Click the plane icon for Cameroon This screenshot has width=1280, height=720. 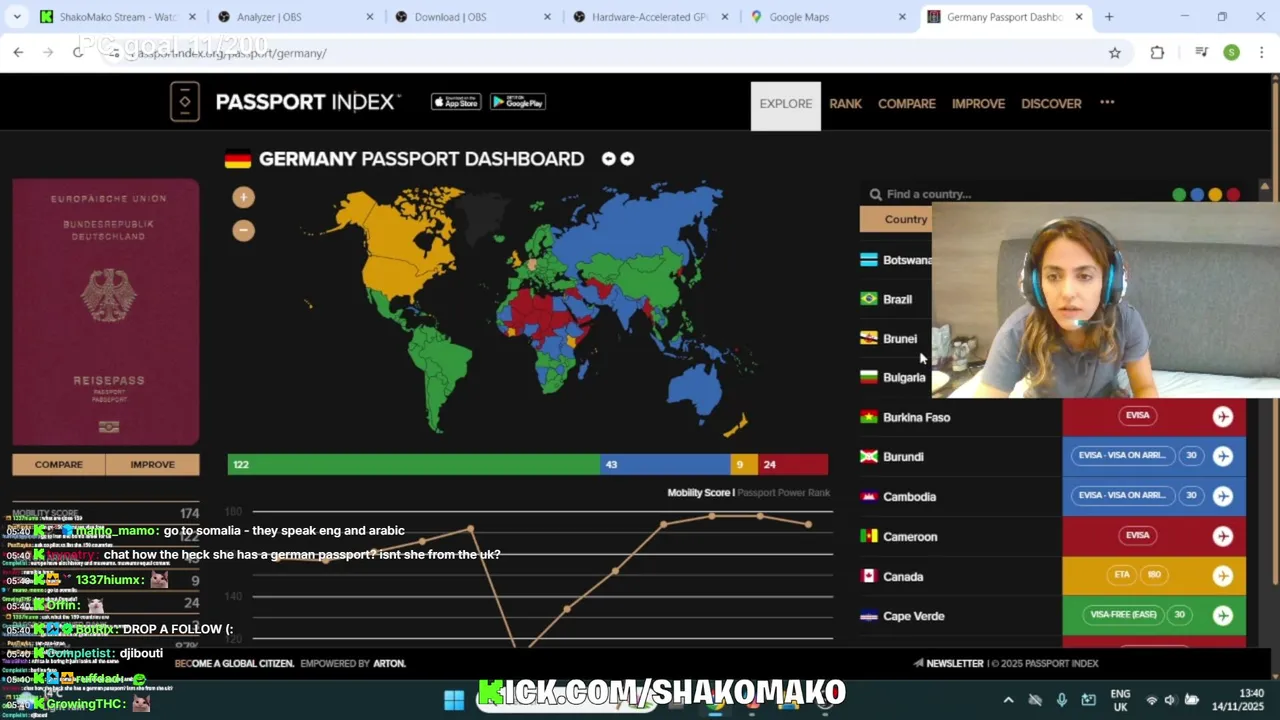point(1222,536)
